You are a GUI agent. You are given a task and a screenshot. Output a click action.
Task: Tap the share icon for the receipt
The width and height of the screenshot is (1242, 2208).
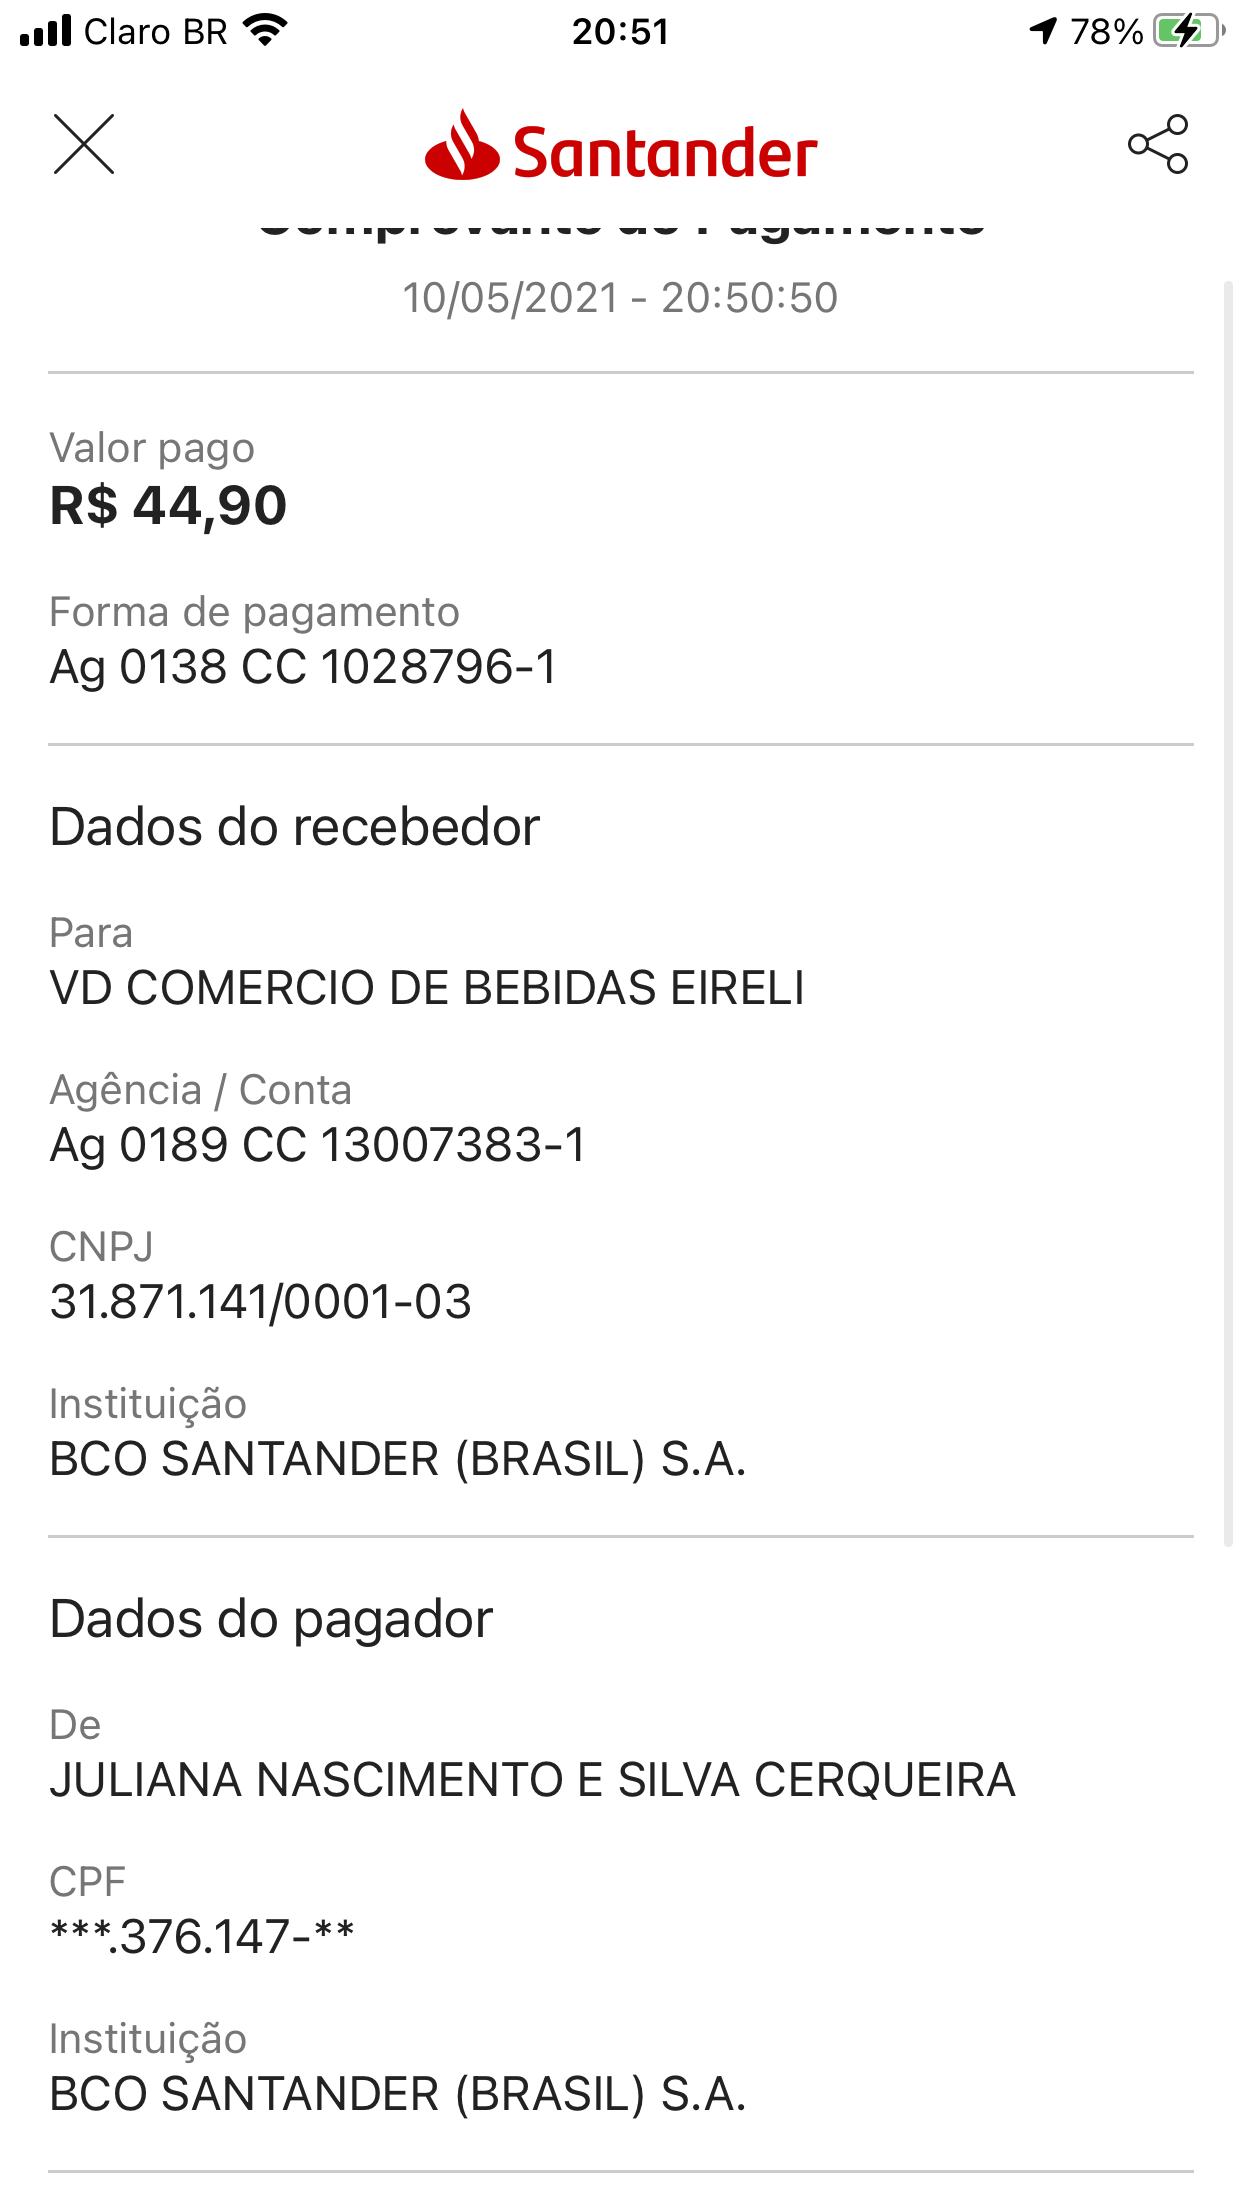[x=1158, y=145]
